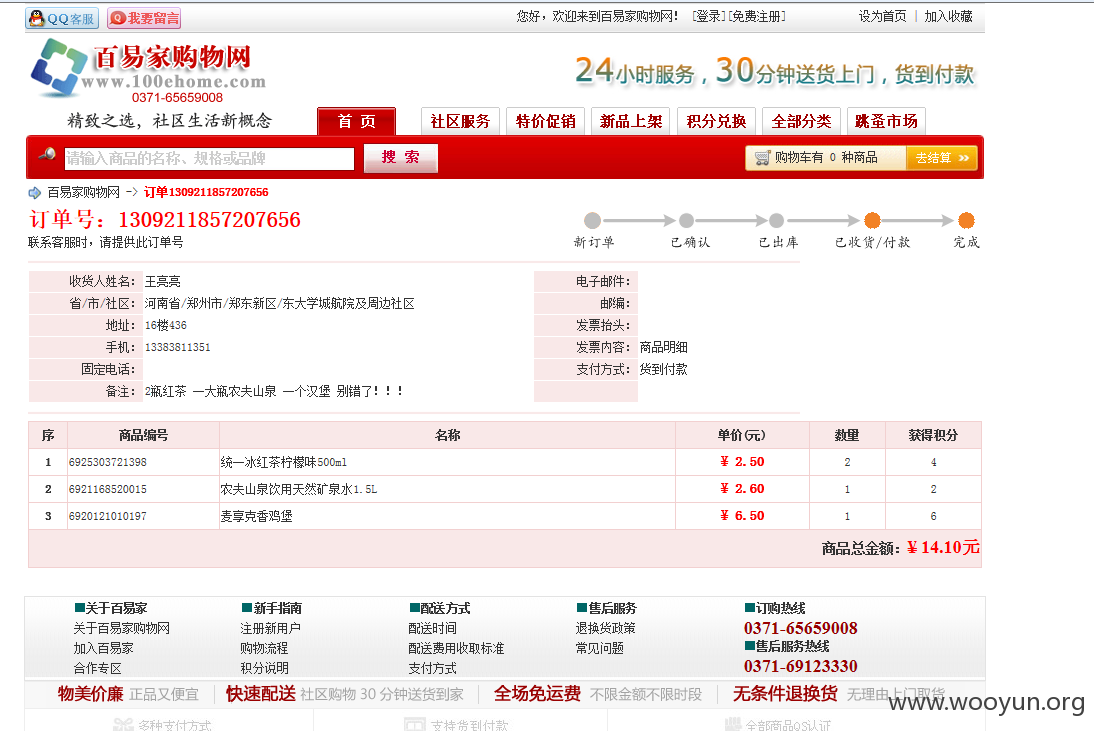Click after-sales number 0371-69123330
This screenshot has width=1094, height=731.
click(x=800, y=666)
